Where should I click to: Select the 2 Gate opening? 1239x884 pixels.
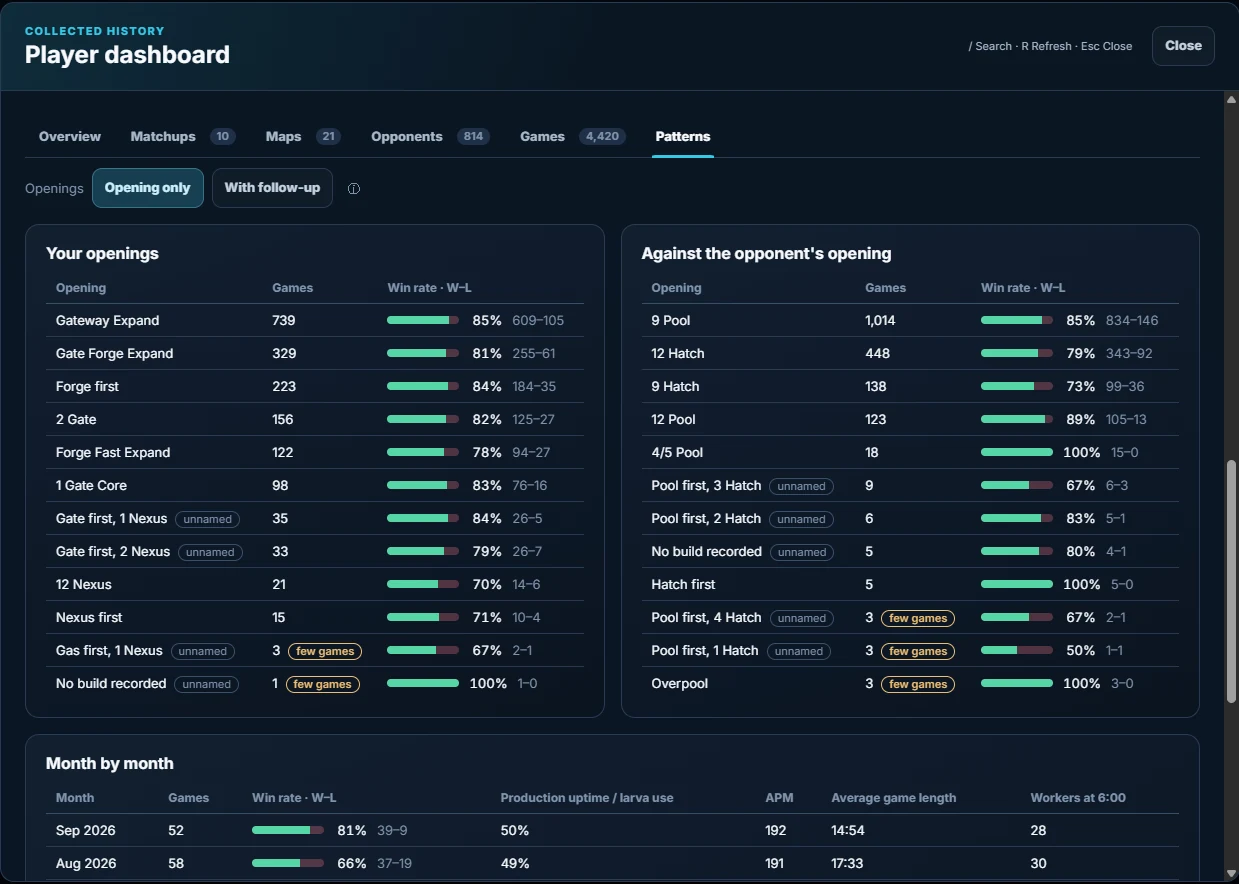pyautogui.click(x=315, y=420)
